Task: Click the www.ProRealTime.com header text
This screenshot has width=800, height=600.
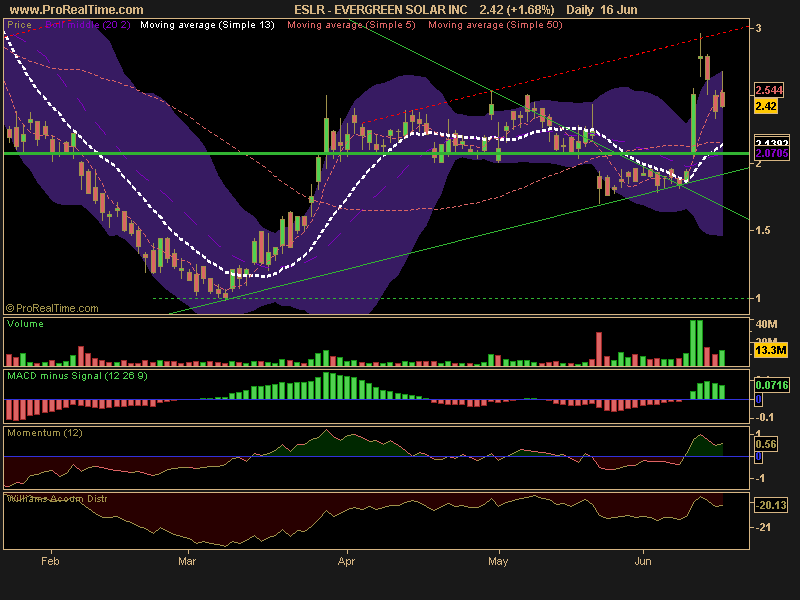Action: pos(77,10)
